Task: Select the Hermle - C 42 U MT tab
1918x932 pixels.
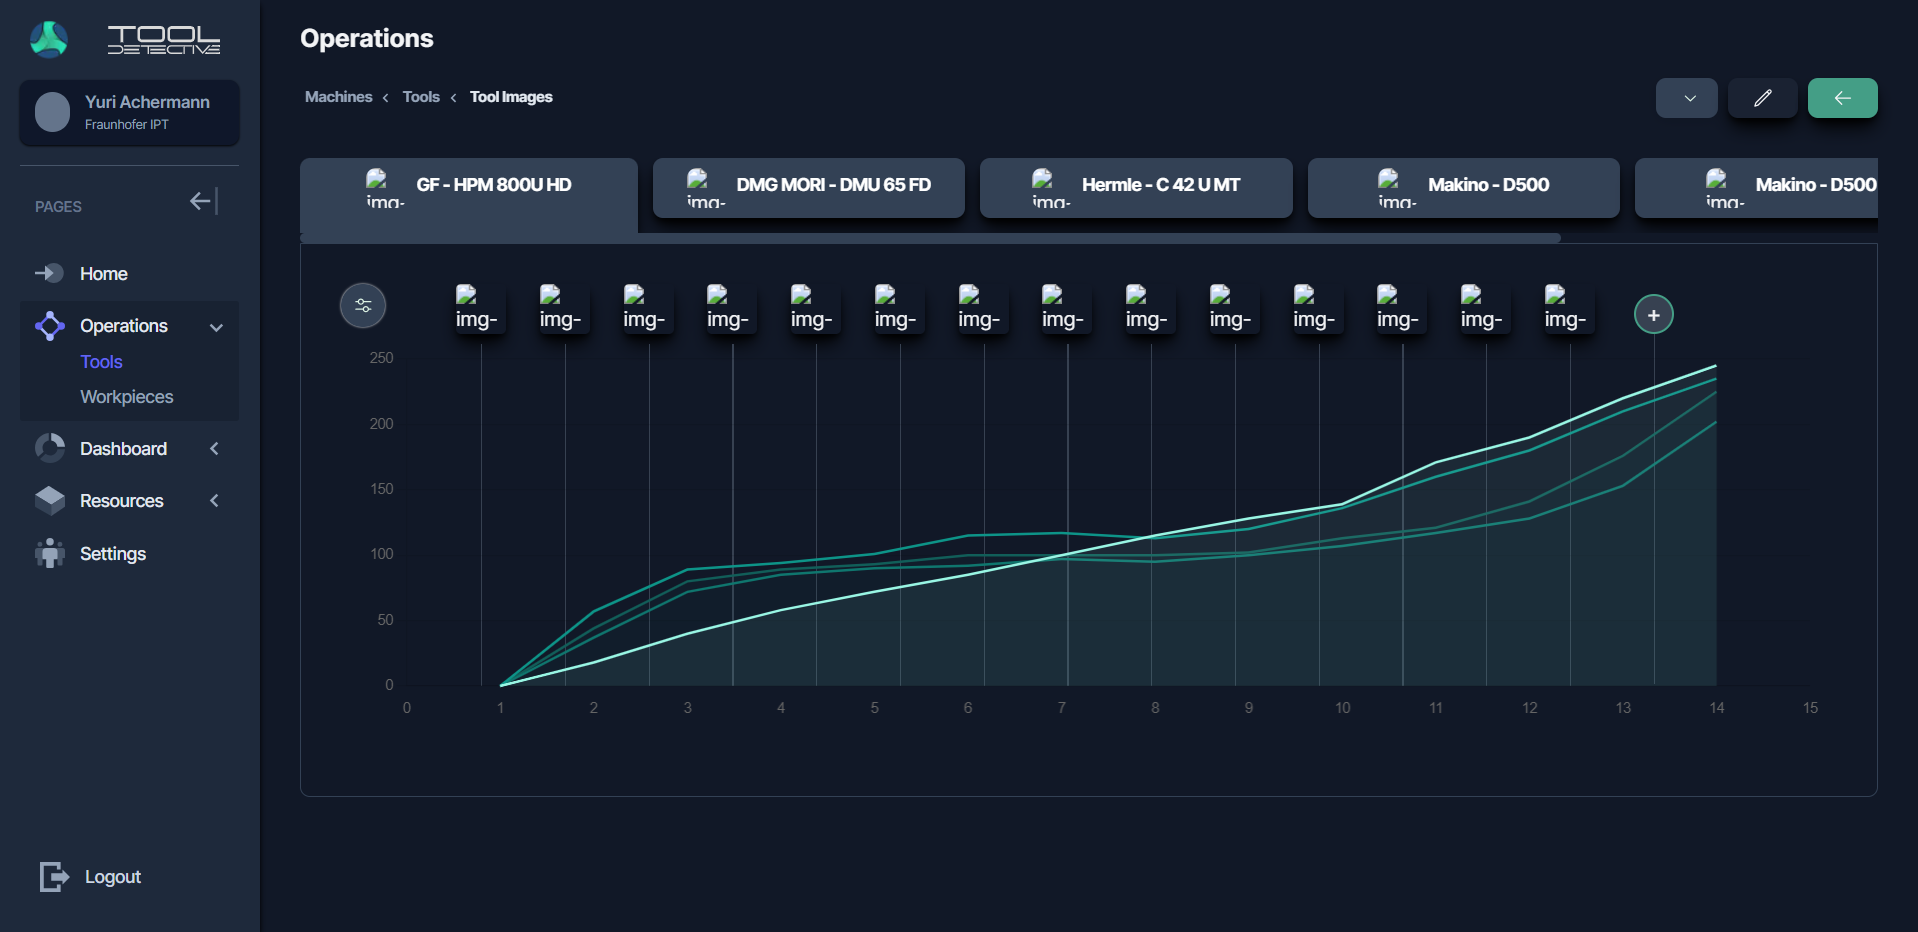Action: 1136,187
